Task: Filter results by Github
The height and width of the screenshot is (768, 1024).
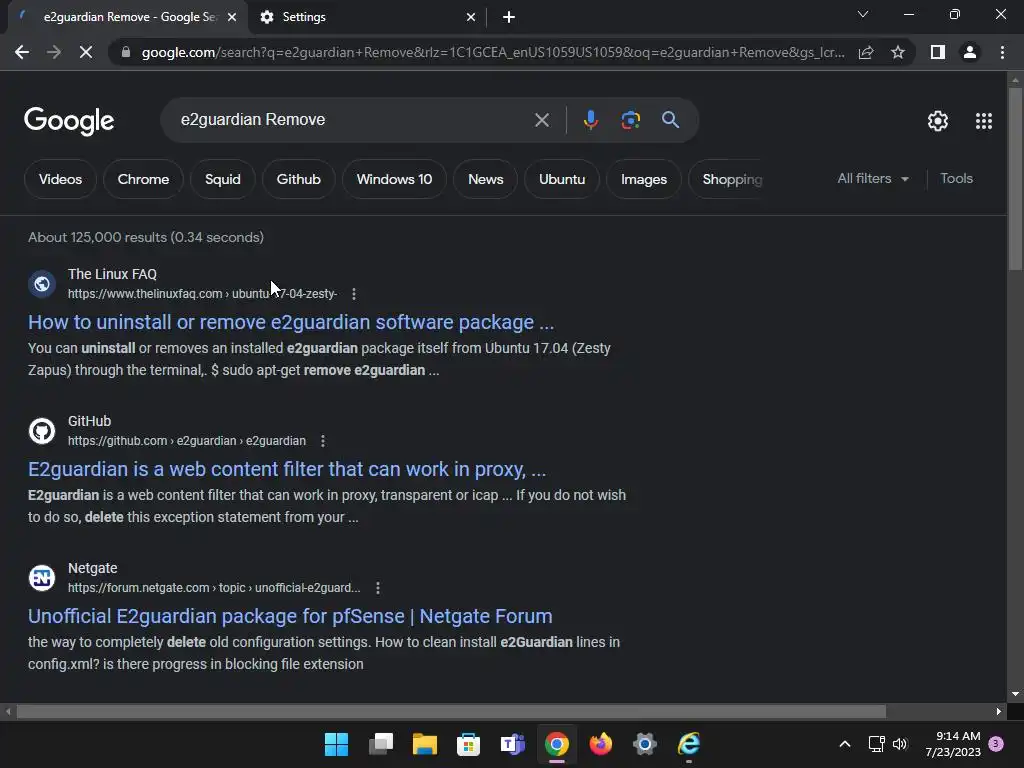Action: [x=298, y=179]
